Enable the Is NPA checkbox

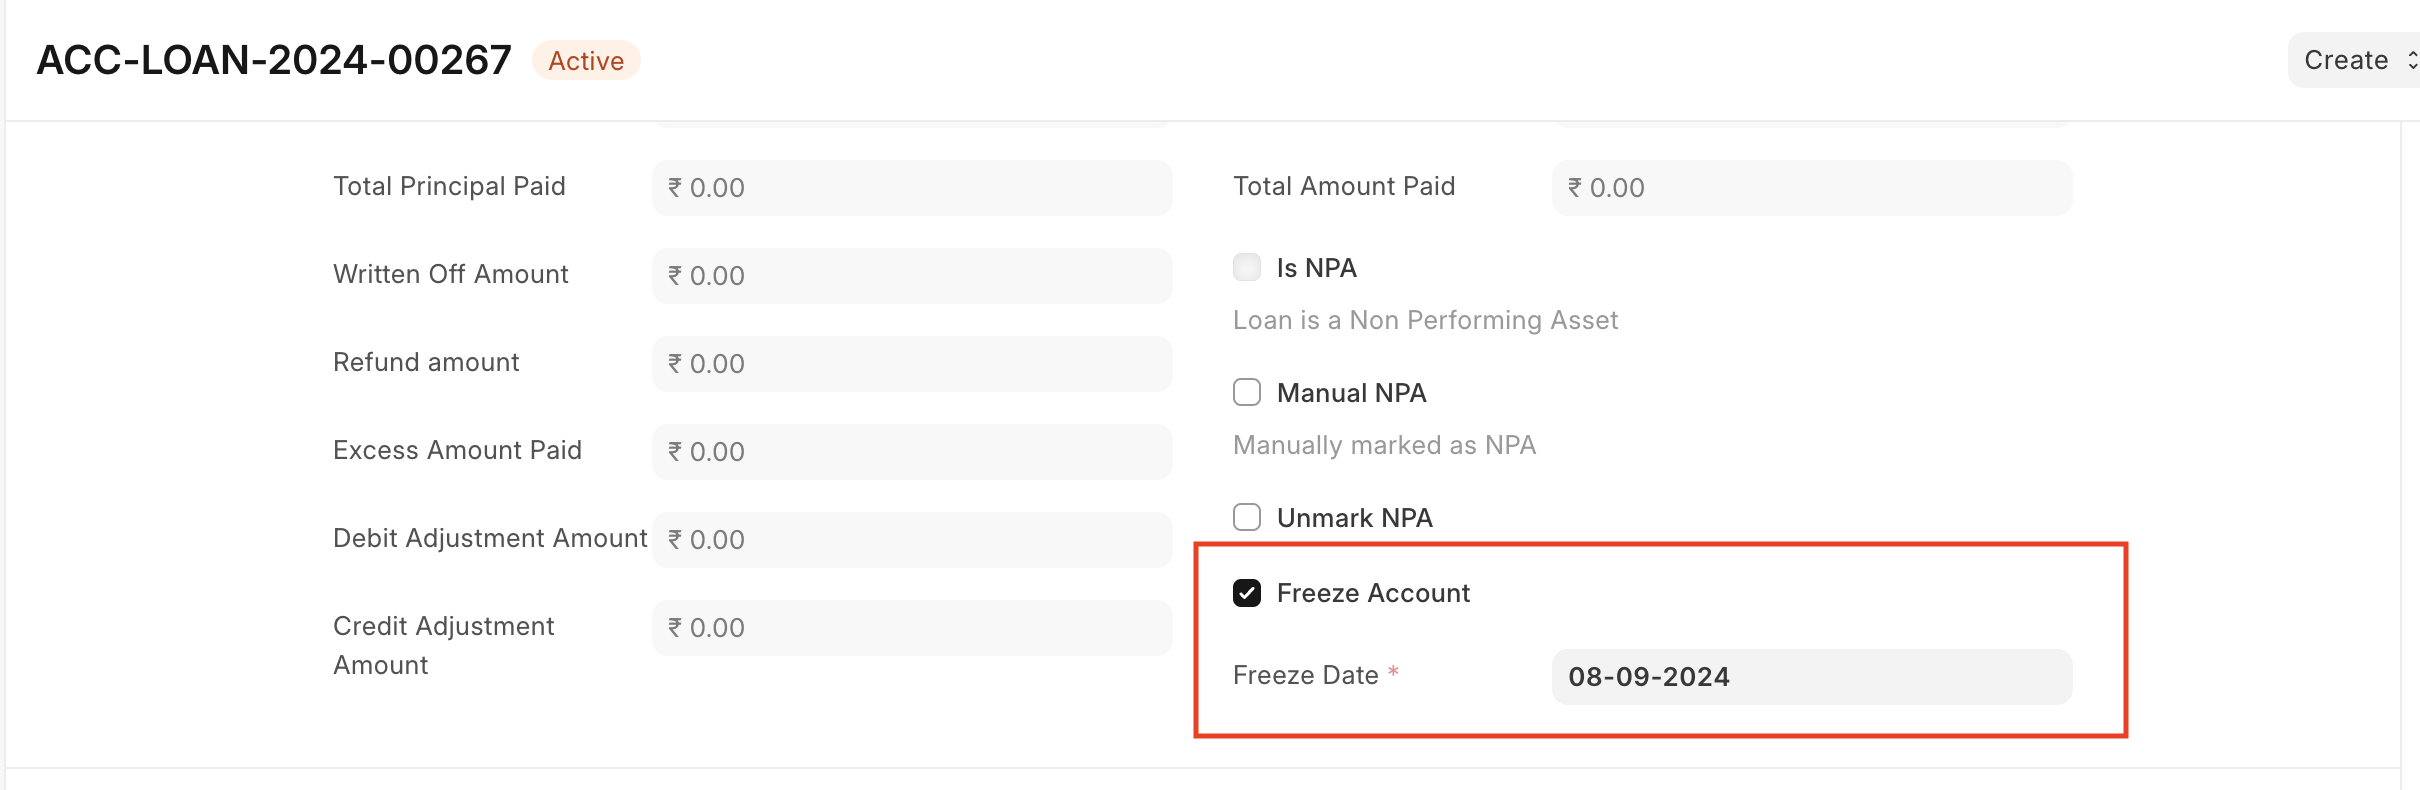pyautogui.click(x=1246, y=266)
